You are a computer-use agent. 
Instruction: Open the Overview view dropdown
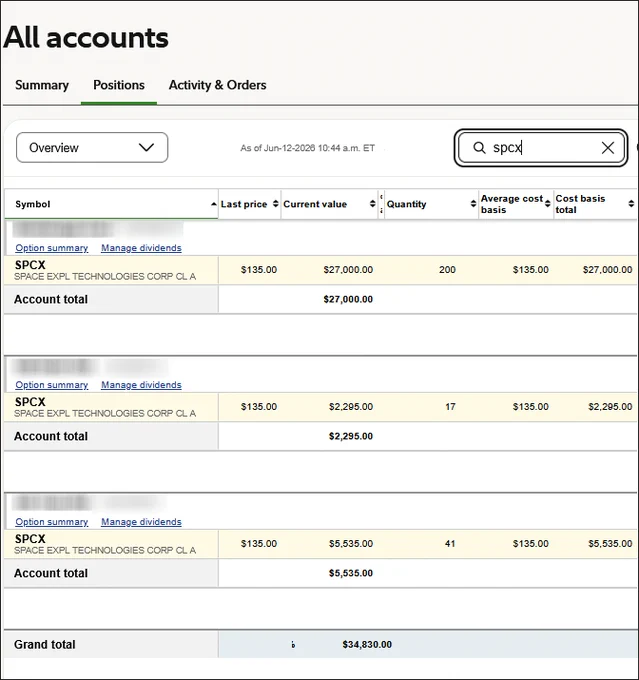(92, 147)
